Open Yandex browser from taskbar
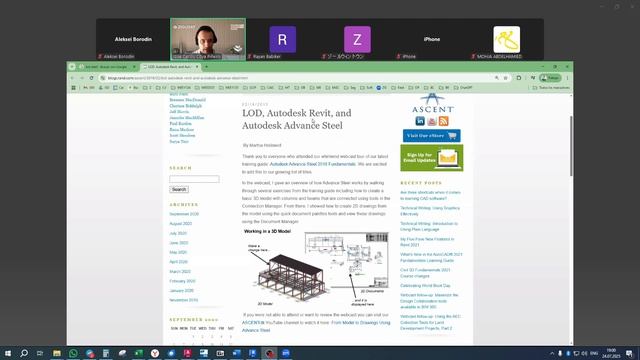The image size is (640, 360). [x=155, y=353]
